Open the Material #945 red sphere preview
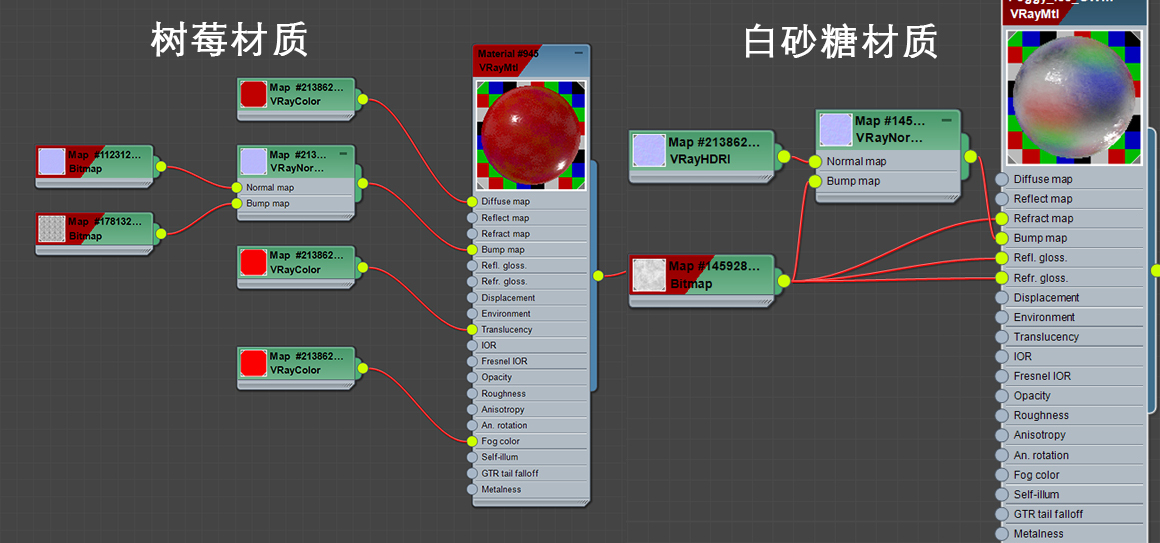 (x=531, y=135)
